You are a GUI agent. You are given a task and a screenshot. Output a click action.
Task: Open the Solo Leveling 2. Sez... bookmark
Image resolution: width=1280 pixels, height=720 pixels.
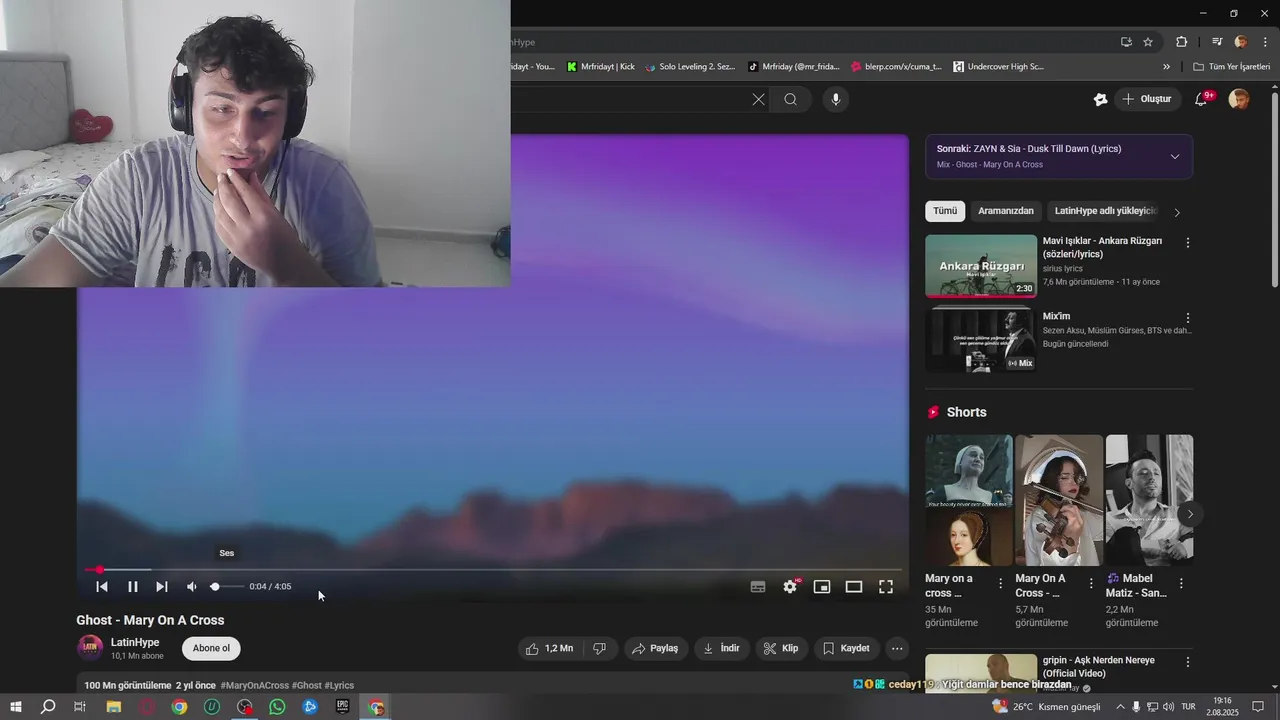[x=690, y=67]
